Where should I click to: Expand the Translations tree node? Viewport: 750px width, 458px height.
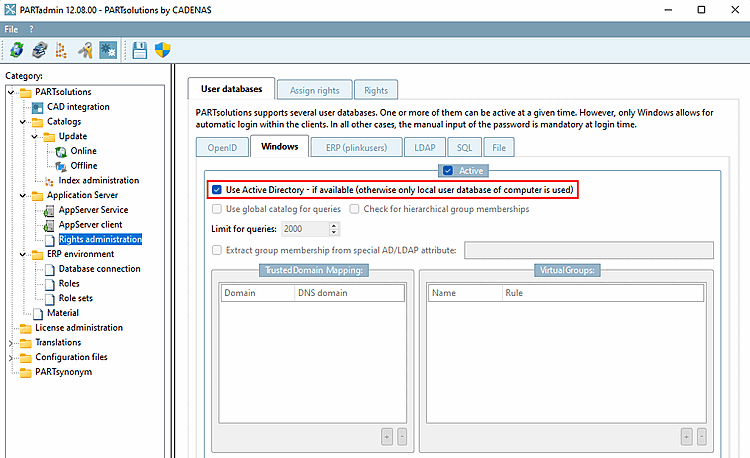(x=11, y=343)
